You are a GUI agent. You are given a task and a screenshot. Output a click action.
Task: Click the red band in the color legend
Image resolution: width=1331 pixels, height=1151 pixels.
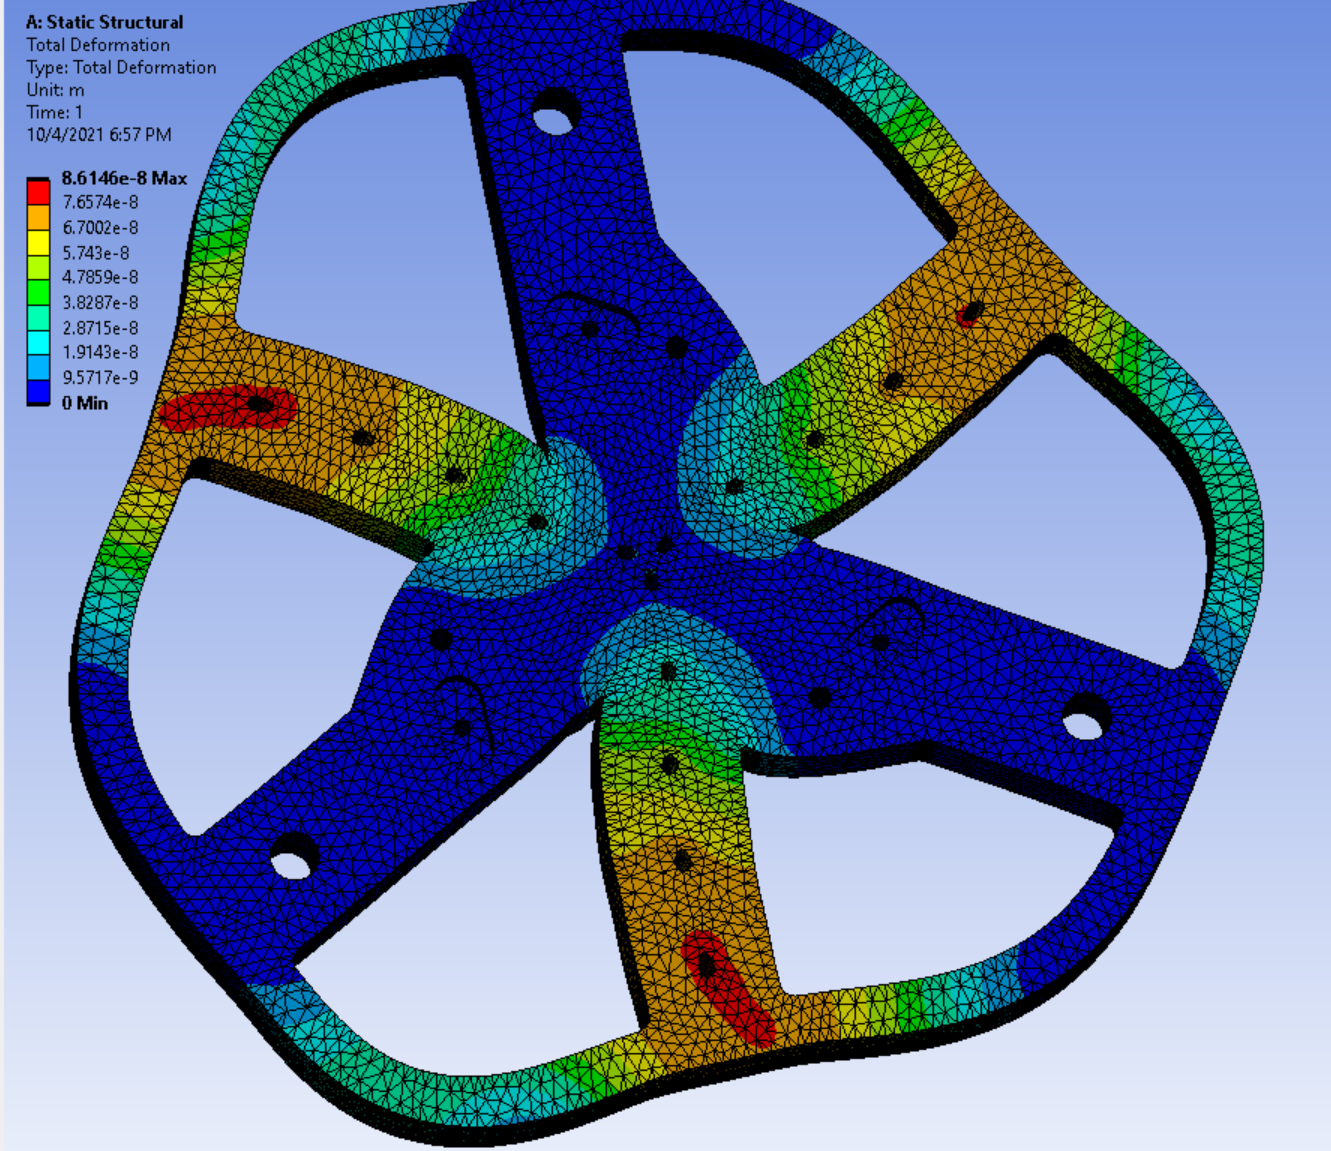[38, 192]
